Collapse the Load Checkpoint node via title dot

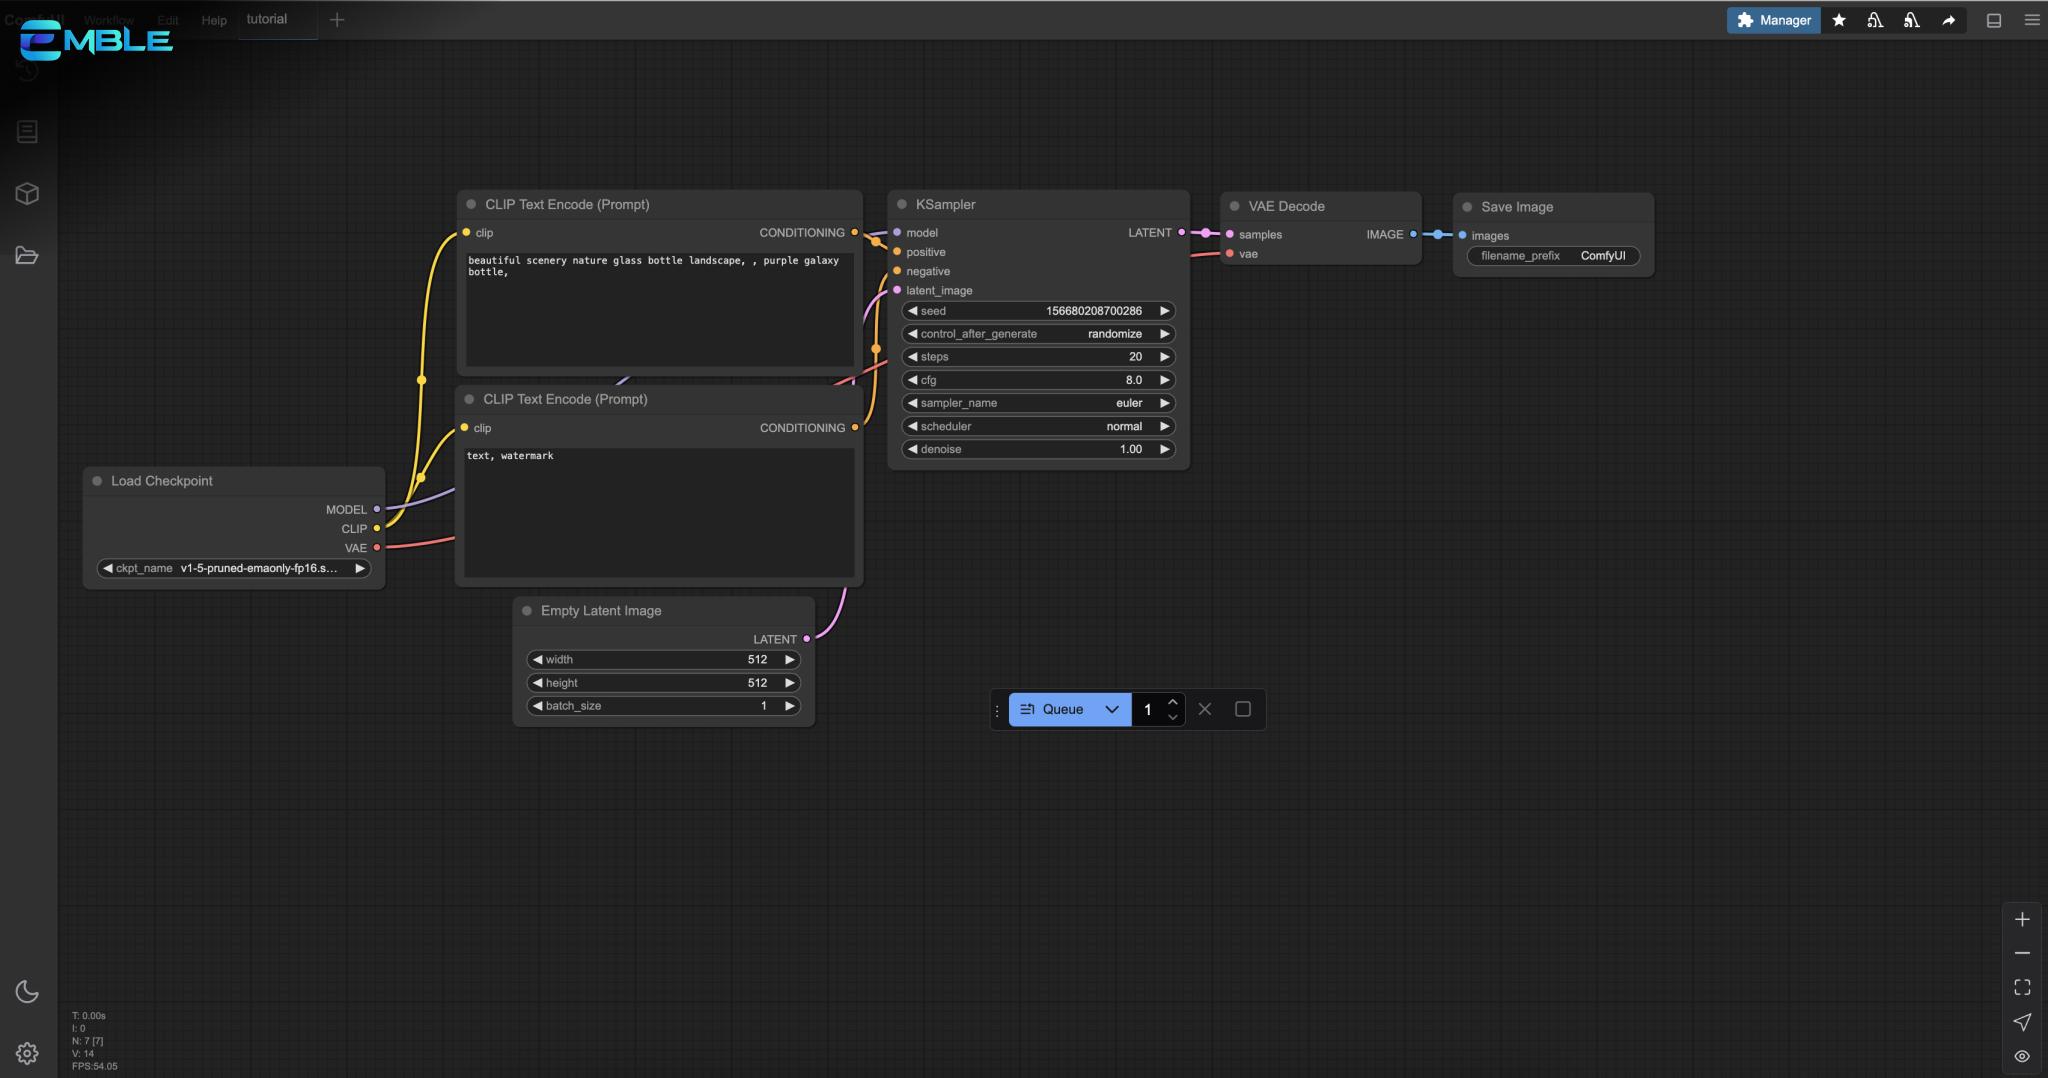[97, 481]
